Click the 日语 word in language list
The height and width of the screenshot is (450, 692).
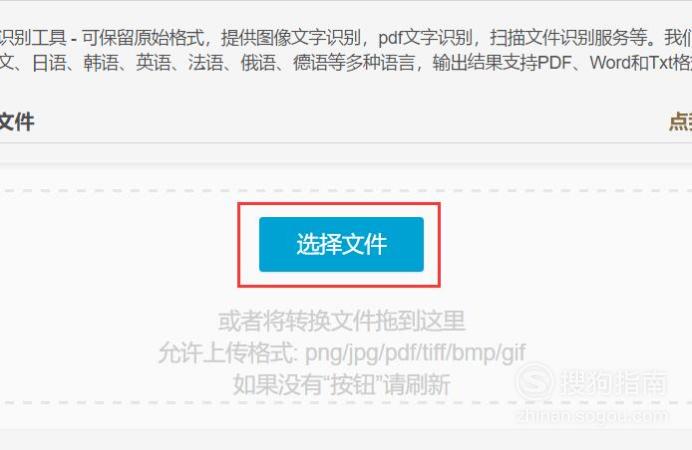[49, 63]
